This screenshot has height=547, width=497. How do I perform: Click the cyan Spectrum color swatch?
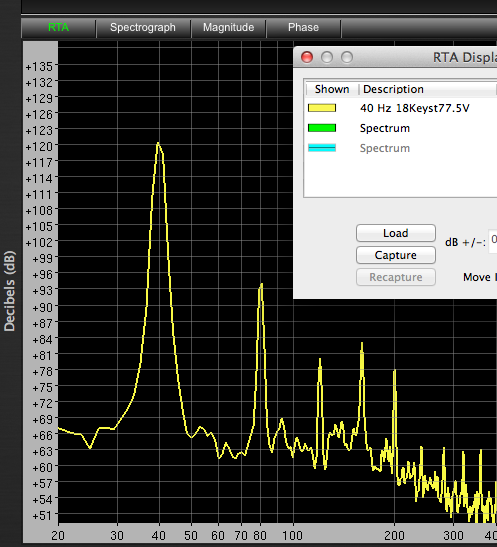(322, 148)
